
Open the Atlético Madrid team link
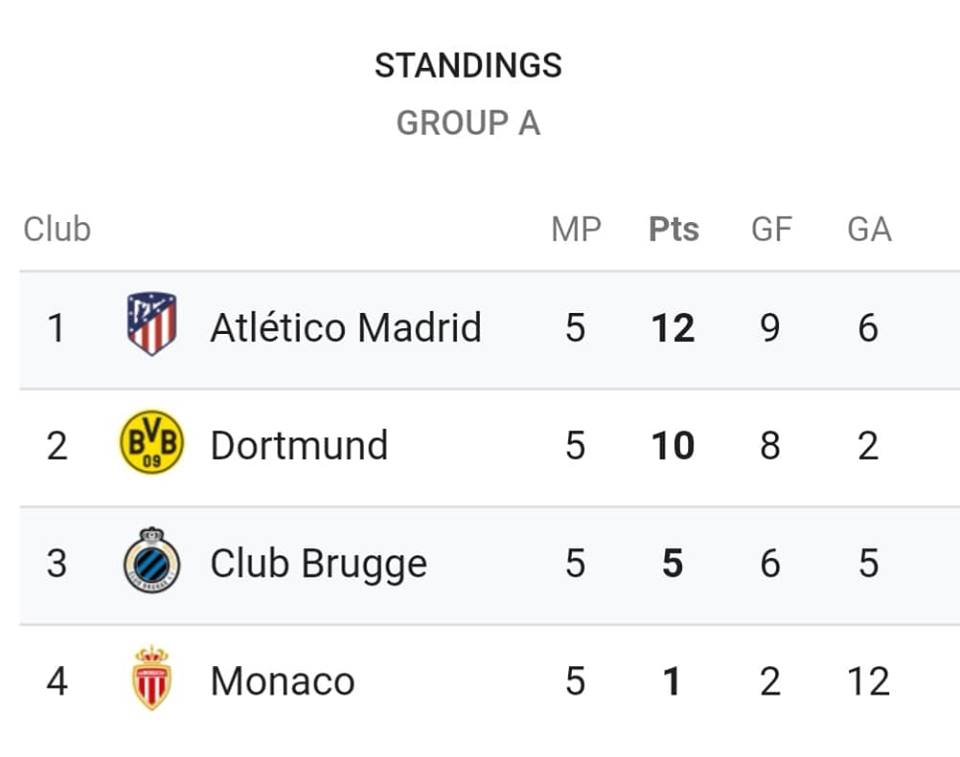345,327
